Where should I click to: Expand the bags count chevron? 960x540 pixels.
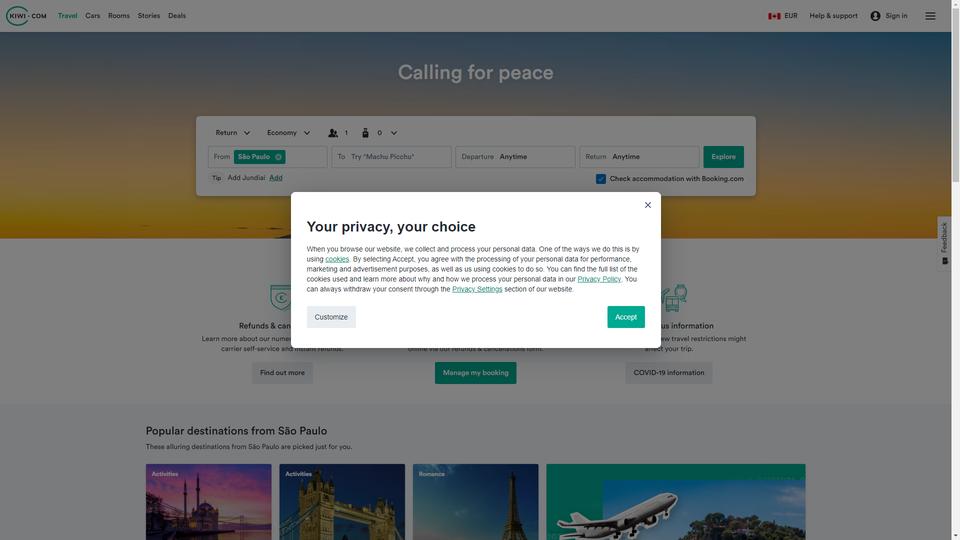pyautogui.click(x=394, y=133)
